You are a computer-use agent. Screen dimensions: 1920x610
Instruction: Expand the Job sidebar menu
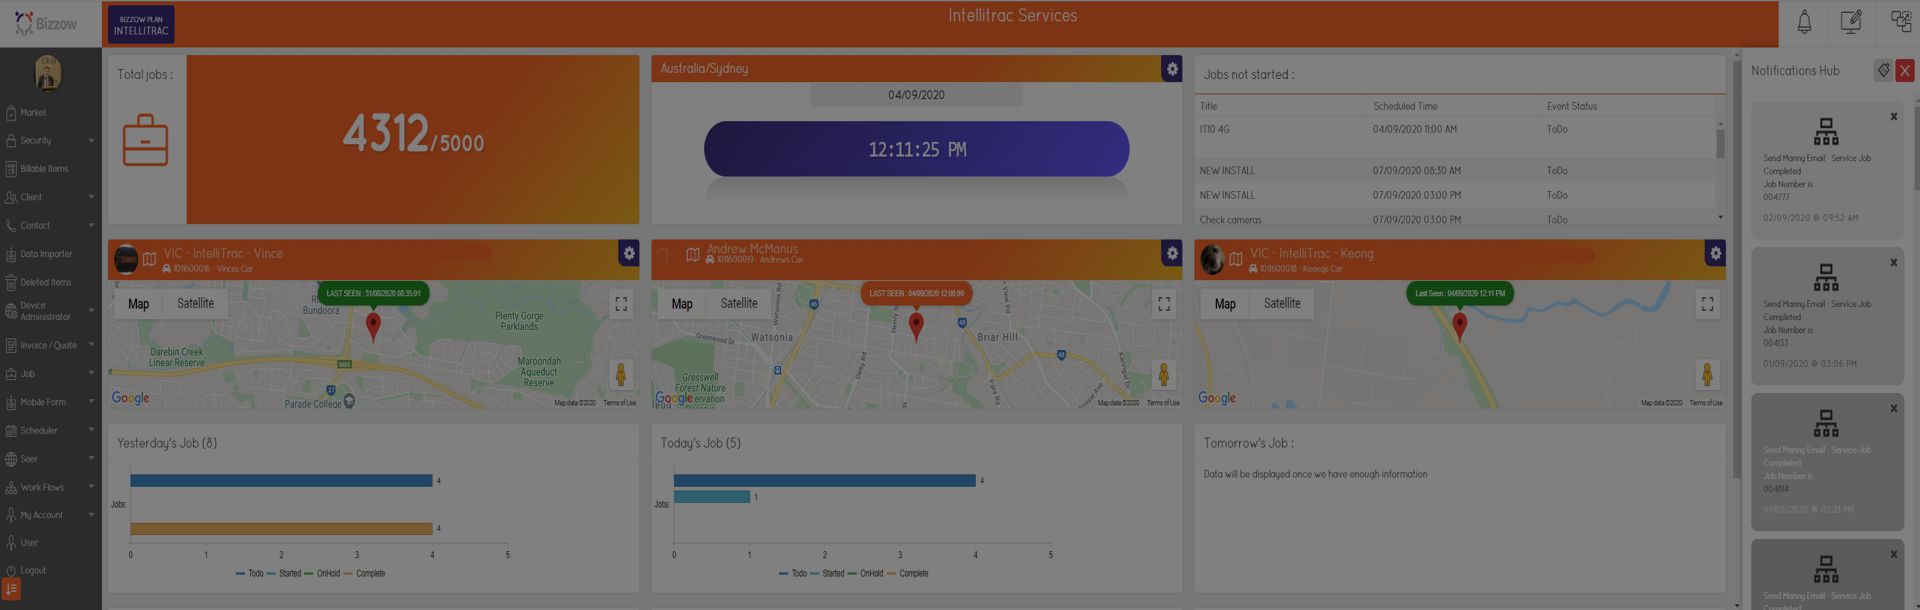(50, 374)
